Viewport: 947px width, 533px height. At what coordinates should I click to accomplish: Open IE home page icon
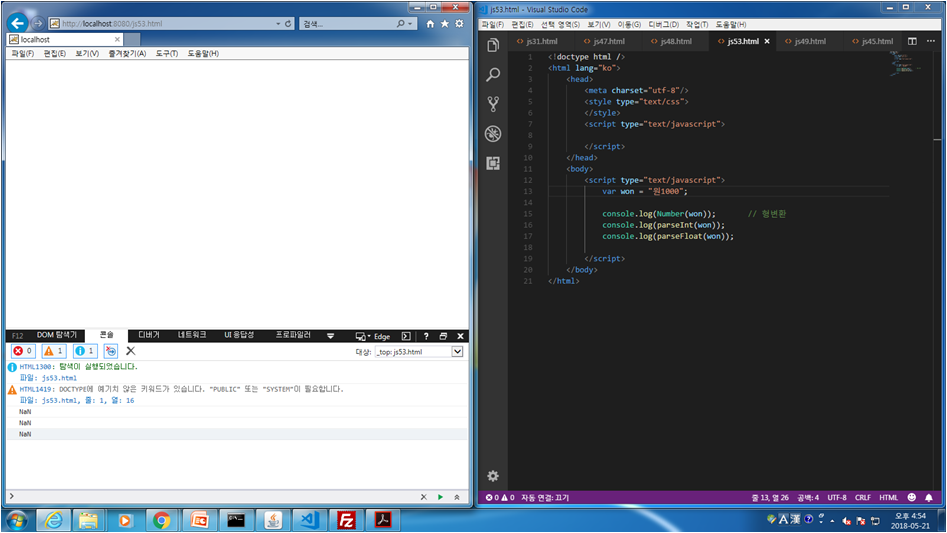point(430,24)
